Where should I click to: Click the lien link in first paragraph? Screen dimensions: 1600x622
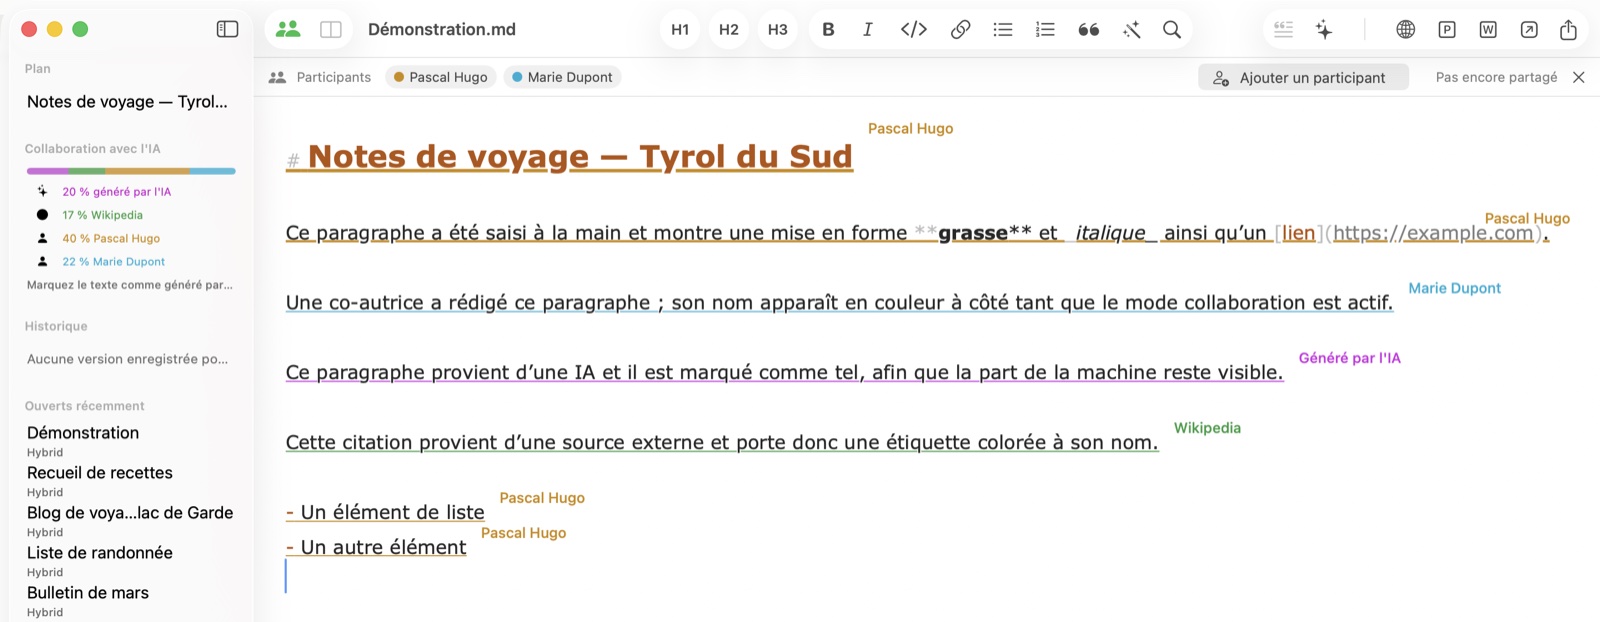(1298, 233)
